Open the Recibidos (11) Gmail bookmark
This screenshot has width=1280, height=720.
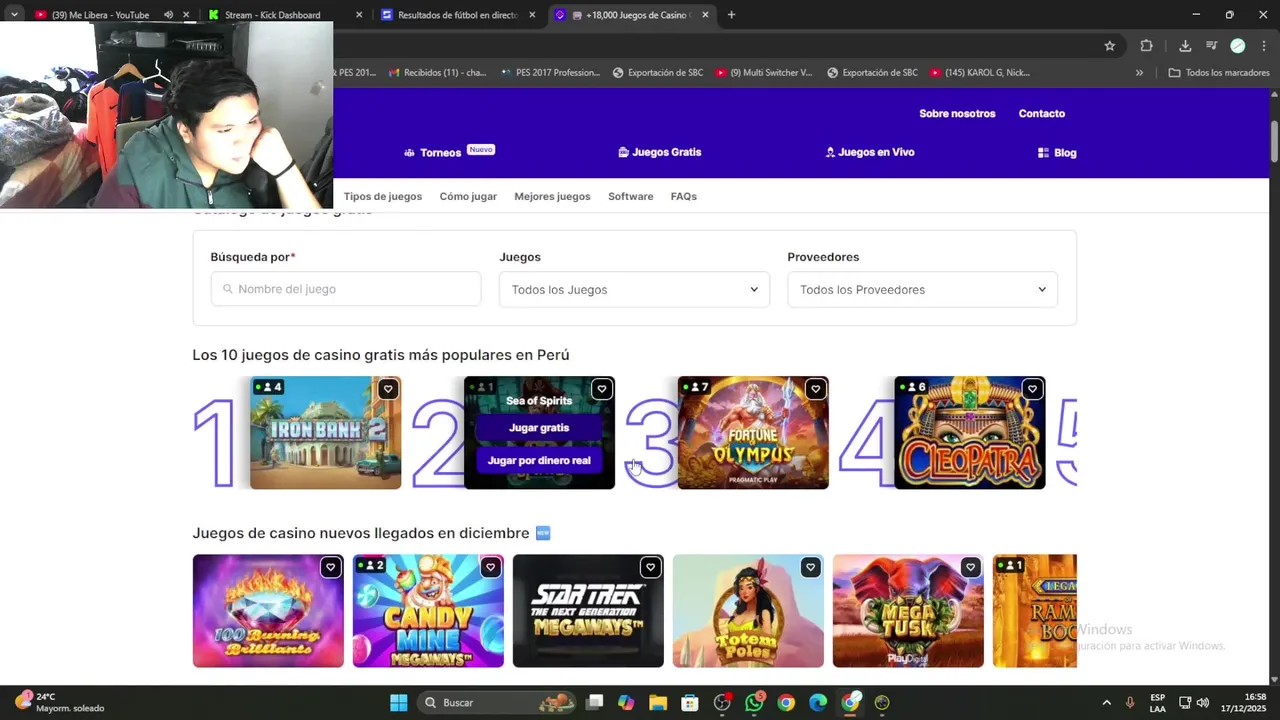tap(438, 72)
